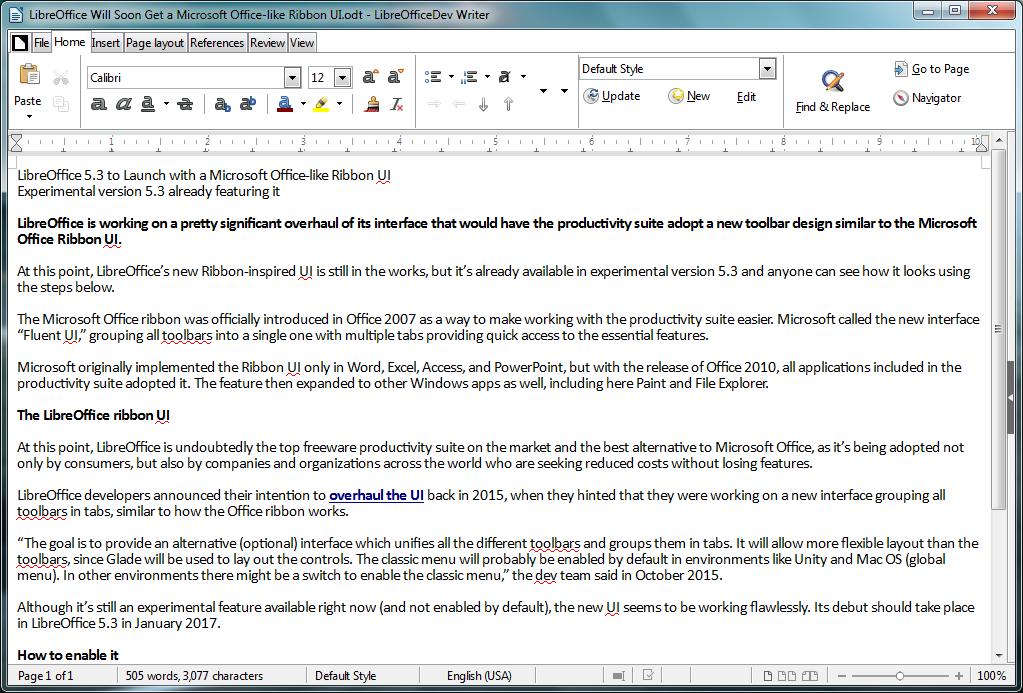Screen dimensions: 1023x693
Task: Click inside the font size 12 field
Action: [x=321, y=78]
